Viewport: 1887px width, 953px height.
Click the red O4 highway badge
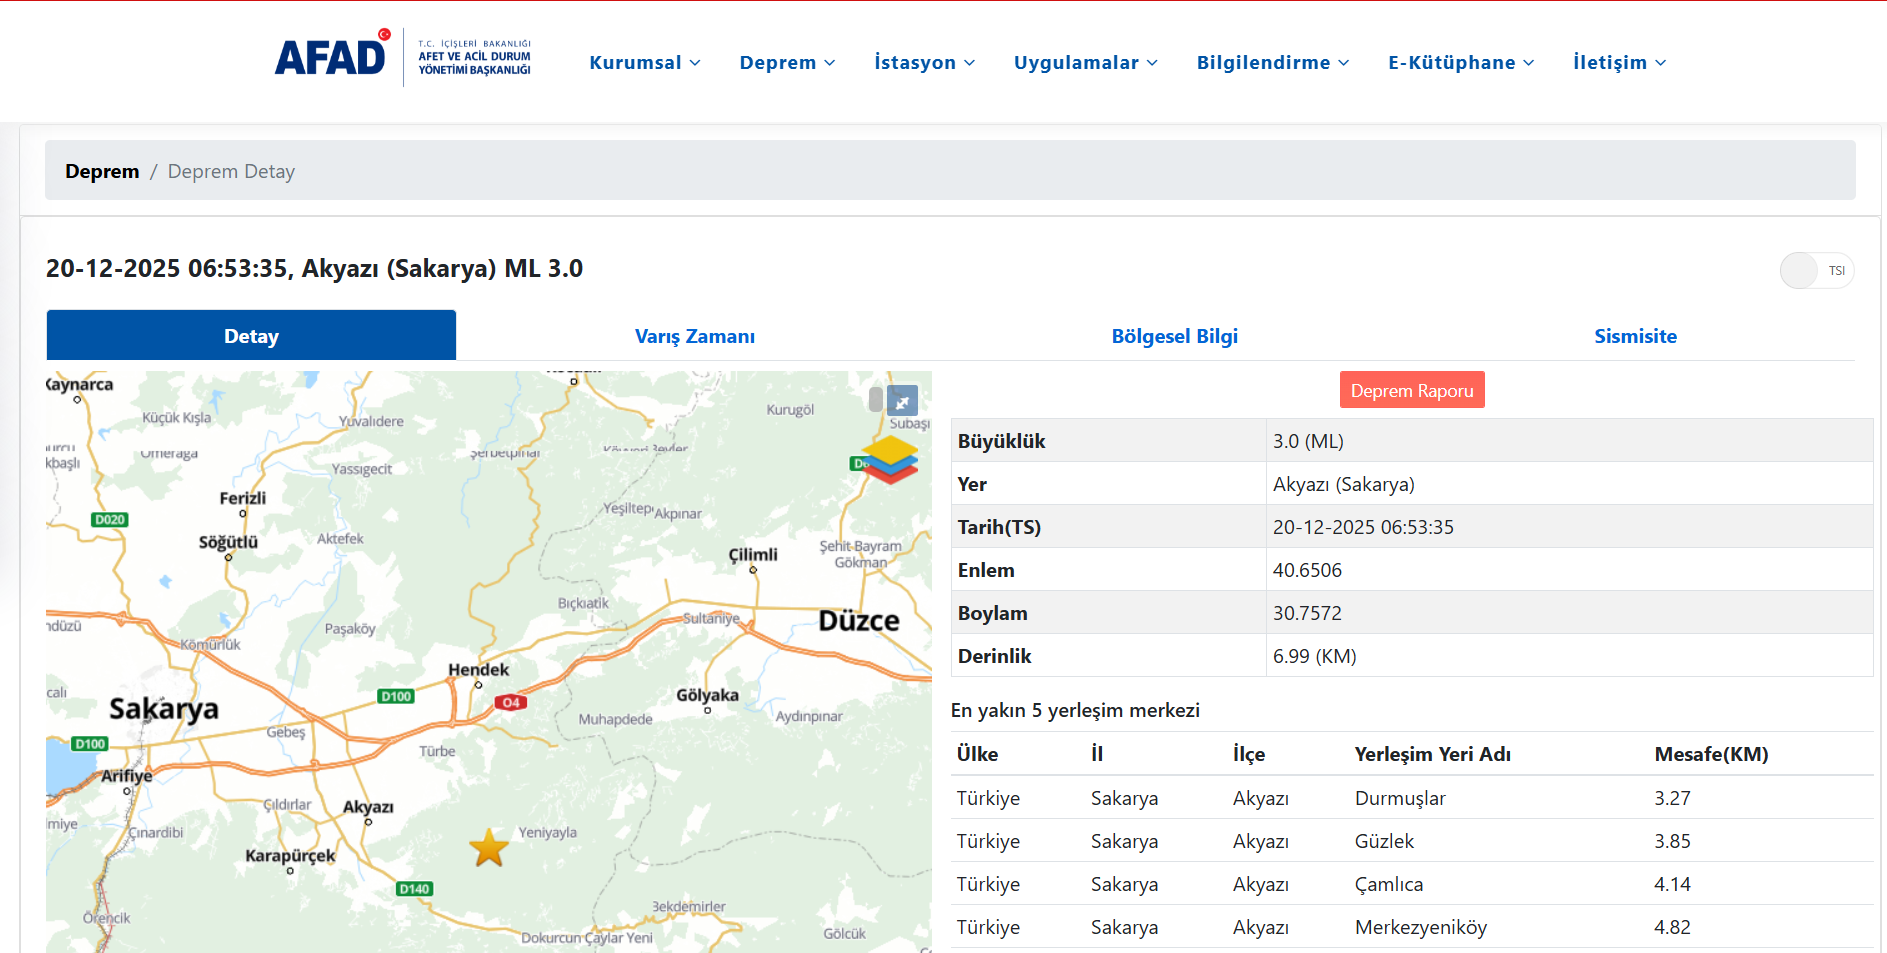coord(511,702)
